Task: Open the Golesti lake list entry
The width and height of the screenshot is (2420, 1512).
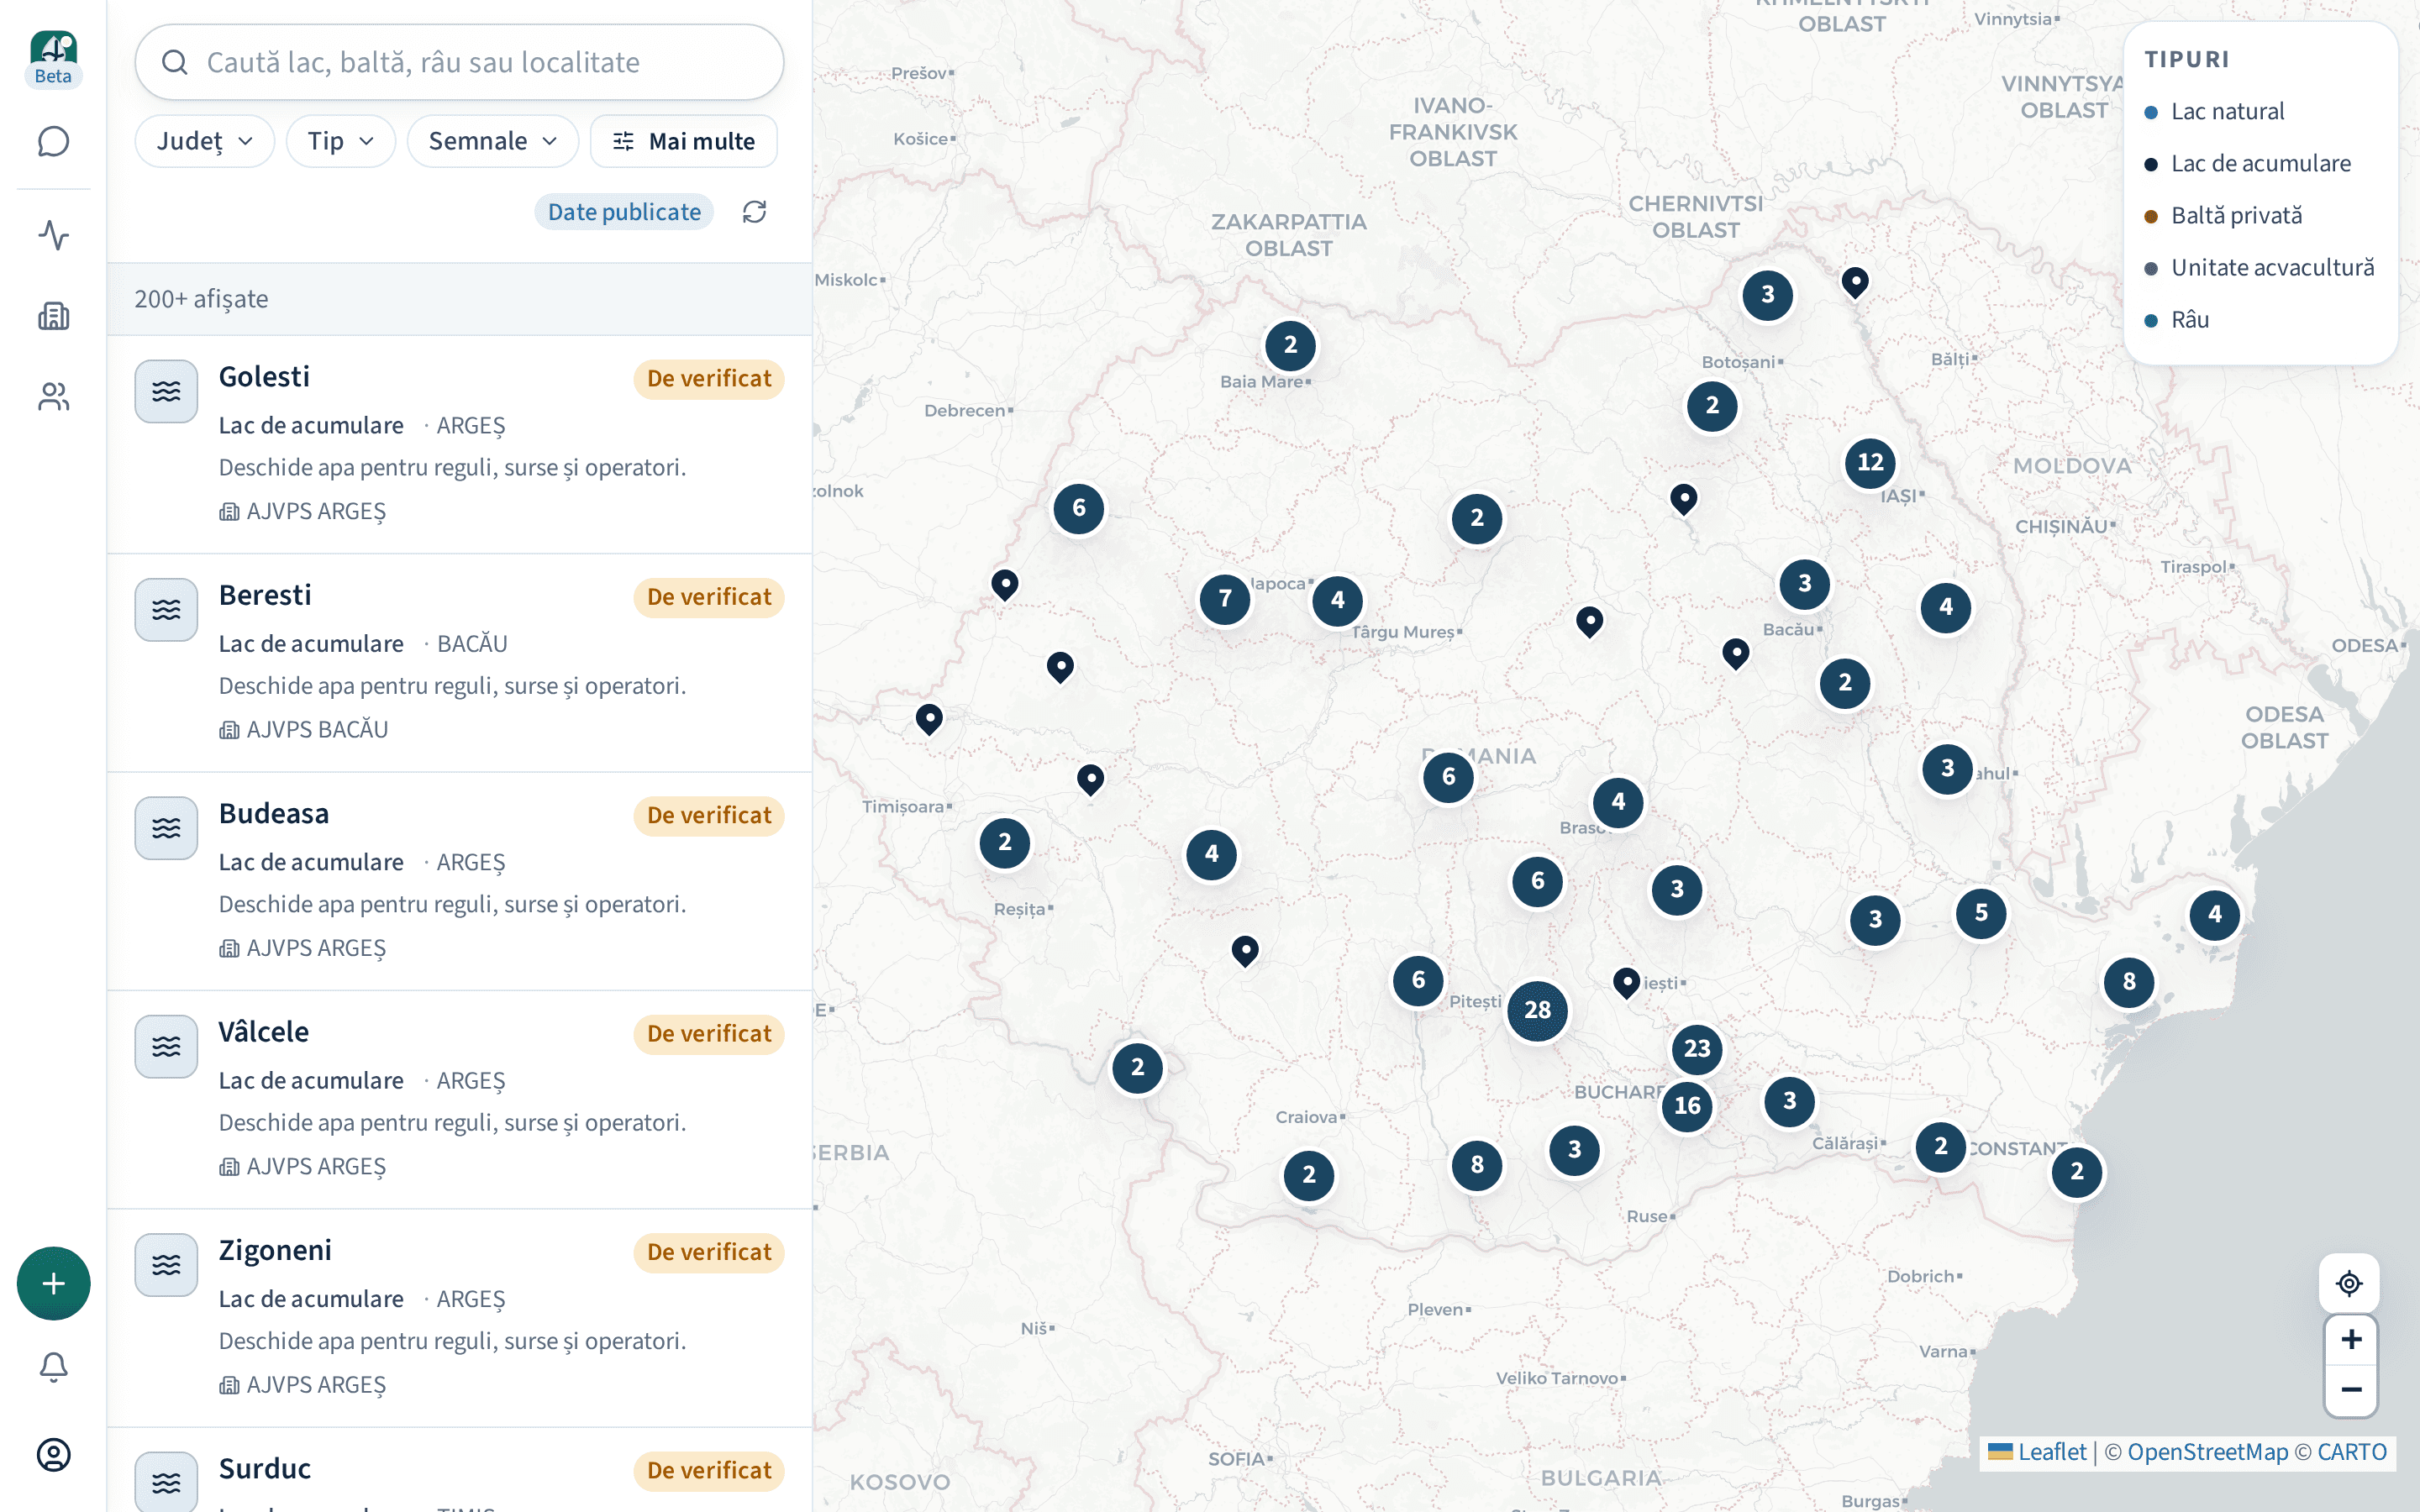Action: 459,444
